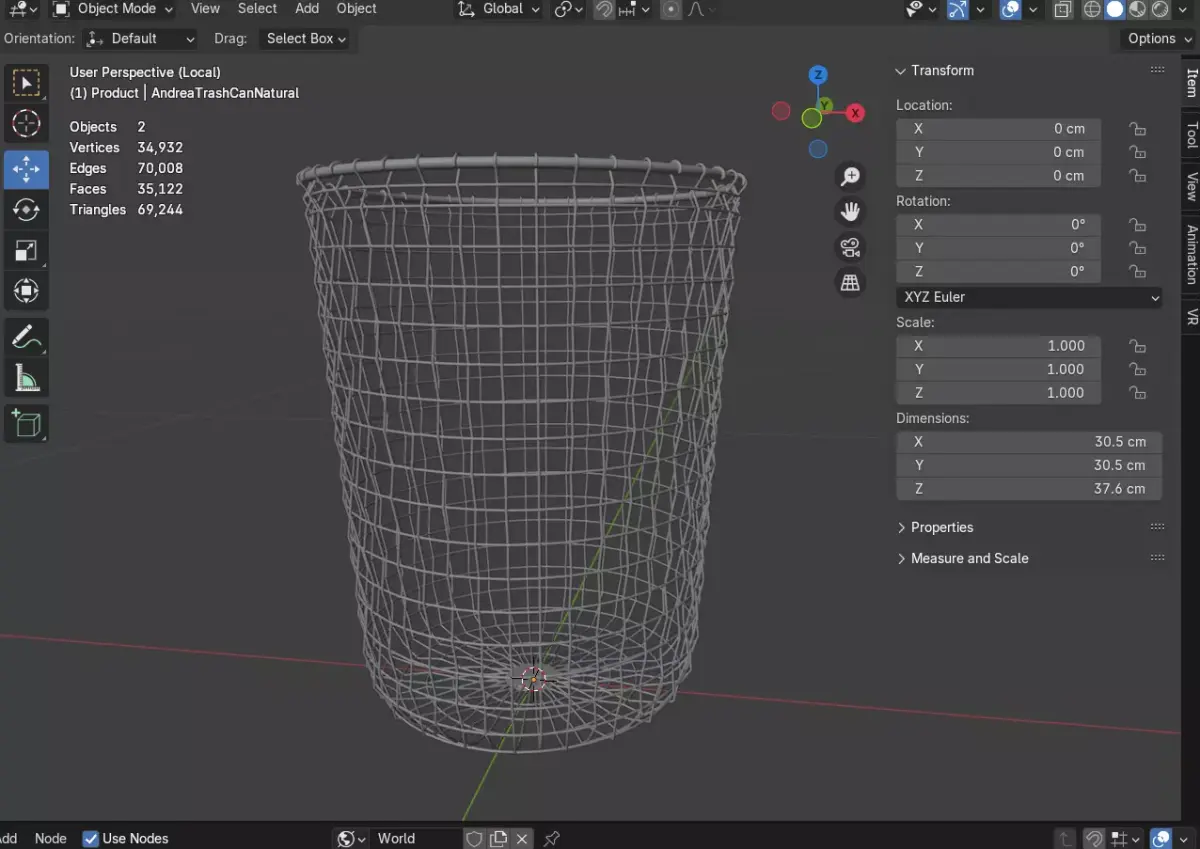Lock the Location X value
Image resolution: width=1200 pixels, height=849 pixels.
1137,128
